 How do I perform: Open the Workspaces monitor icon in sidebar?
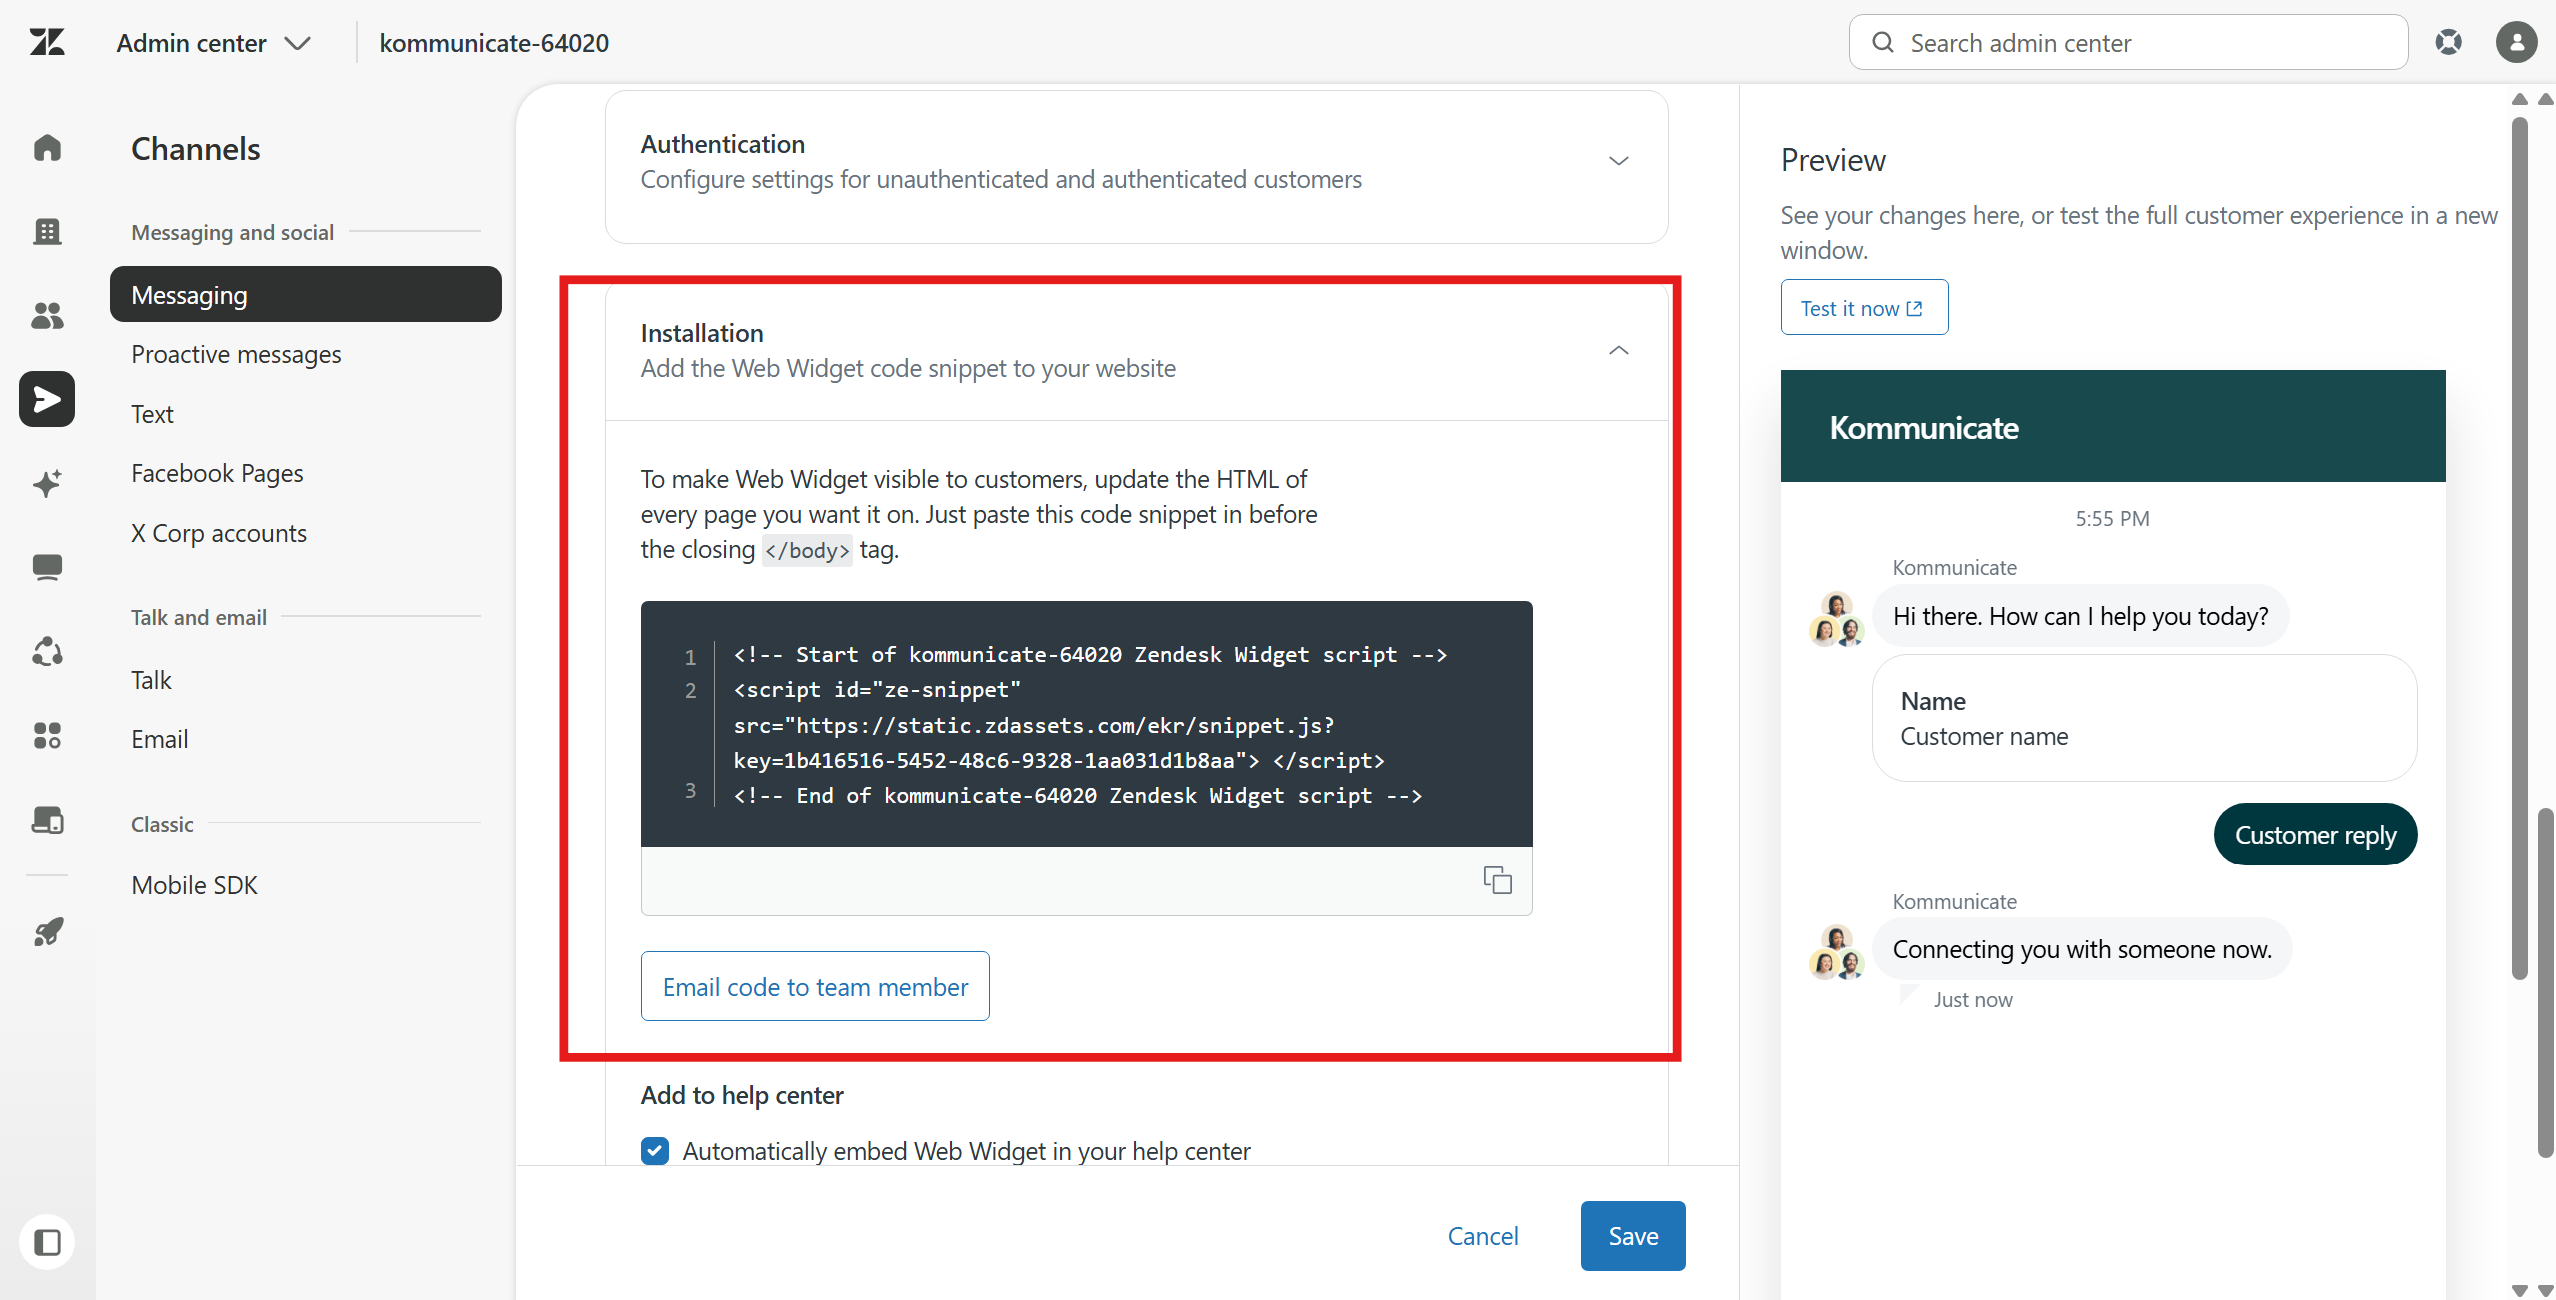(47, 567)
